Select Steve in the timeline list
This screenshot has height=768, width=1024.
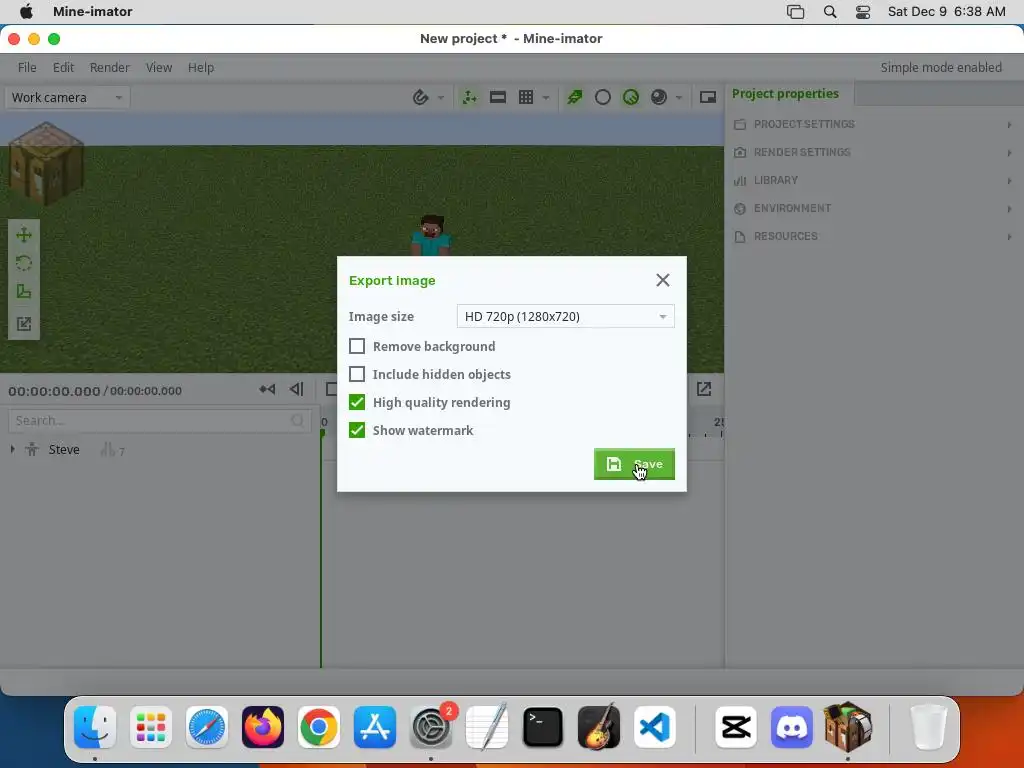point(64,449)
